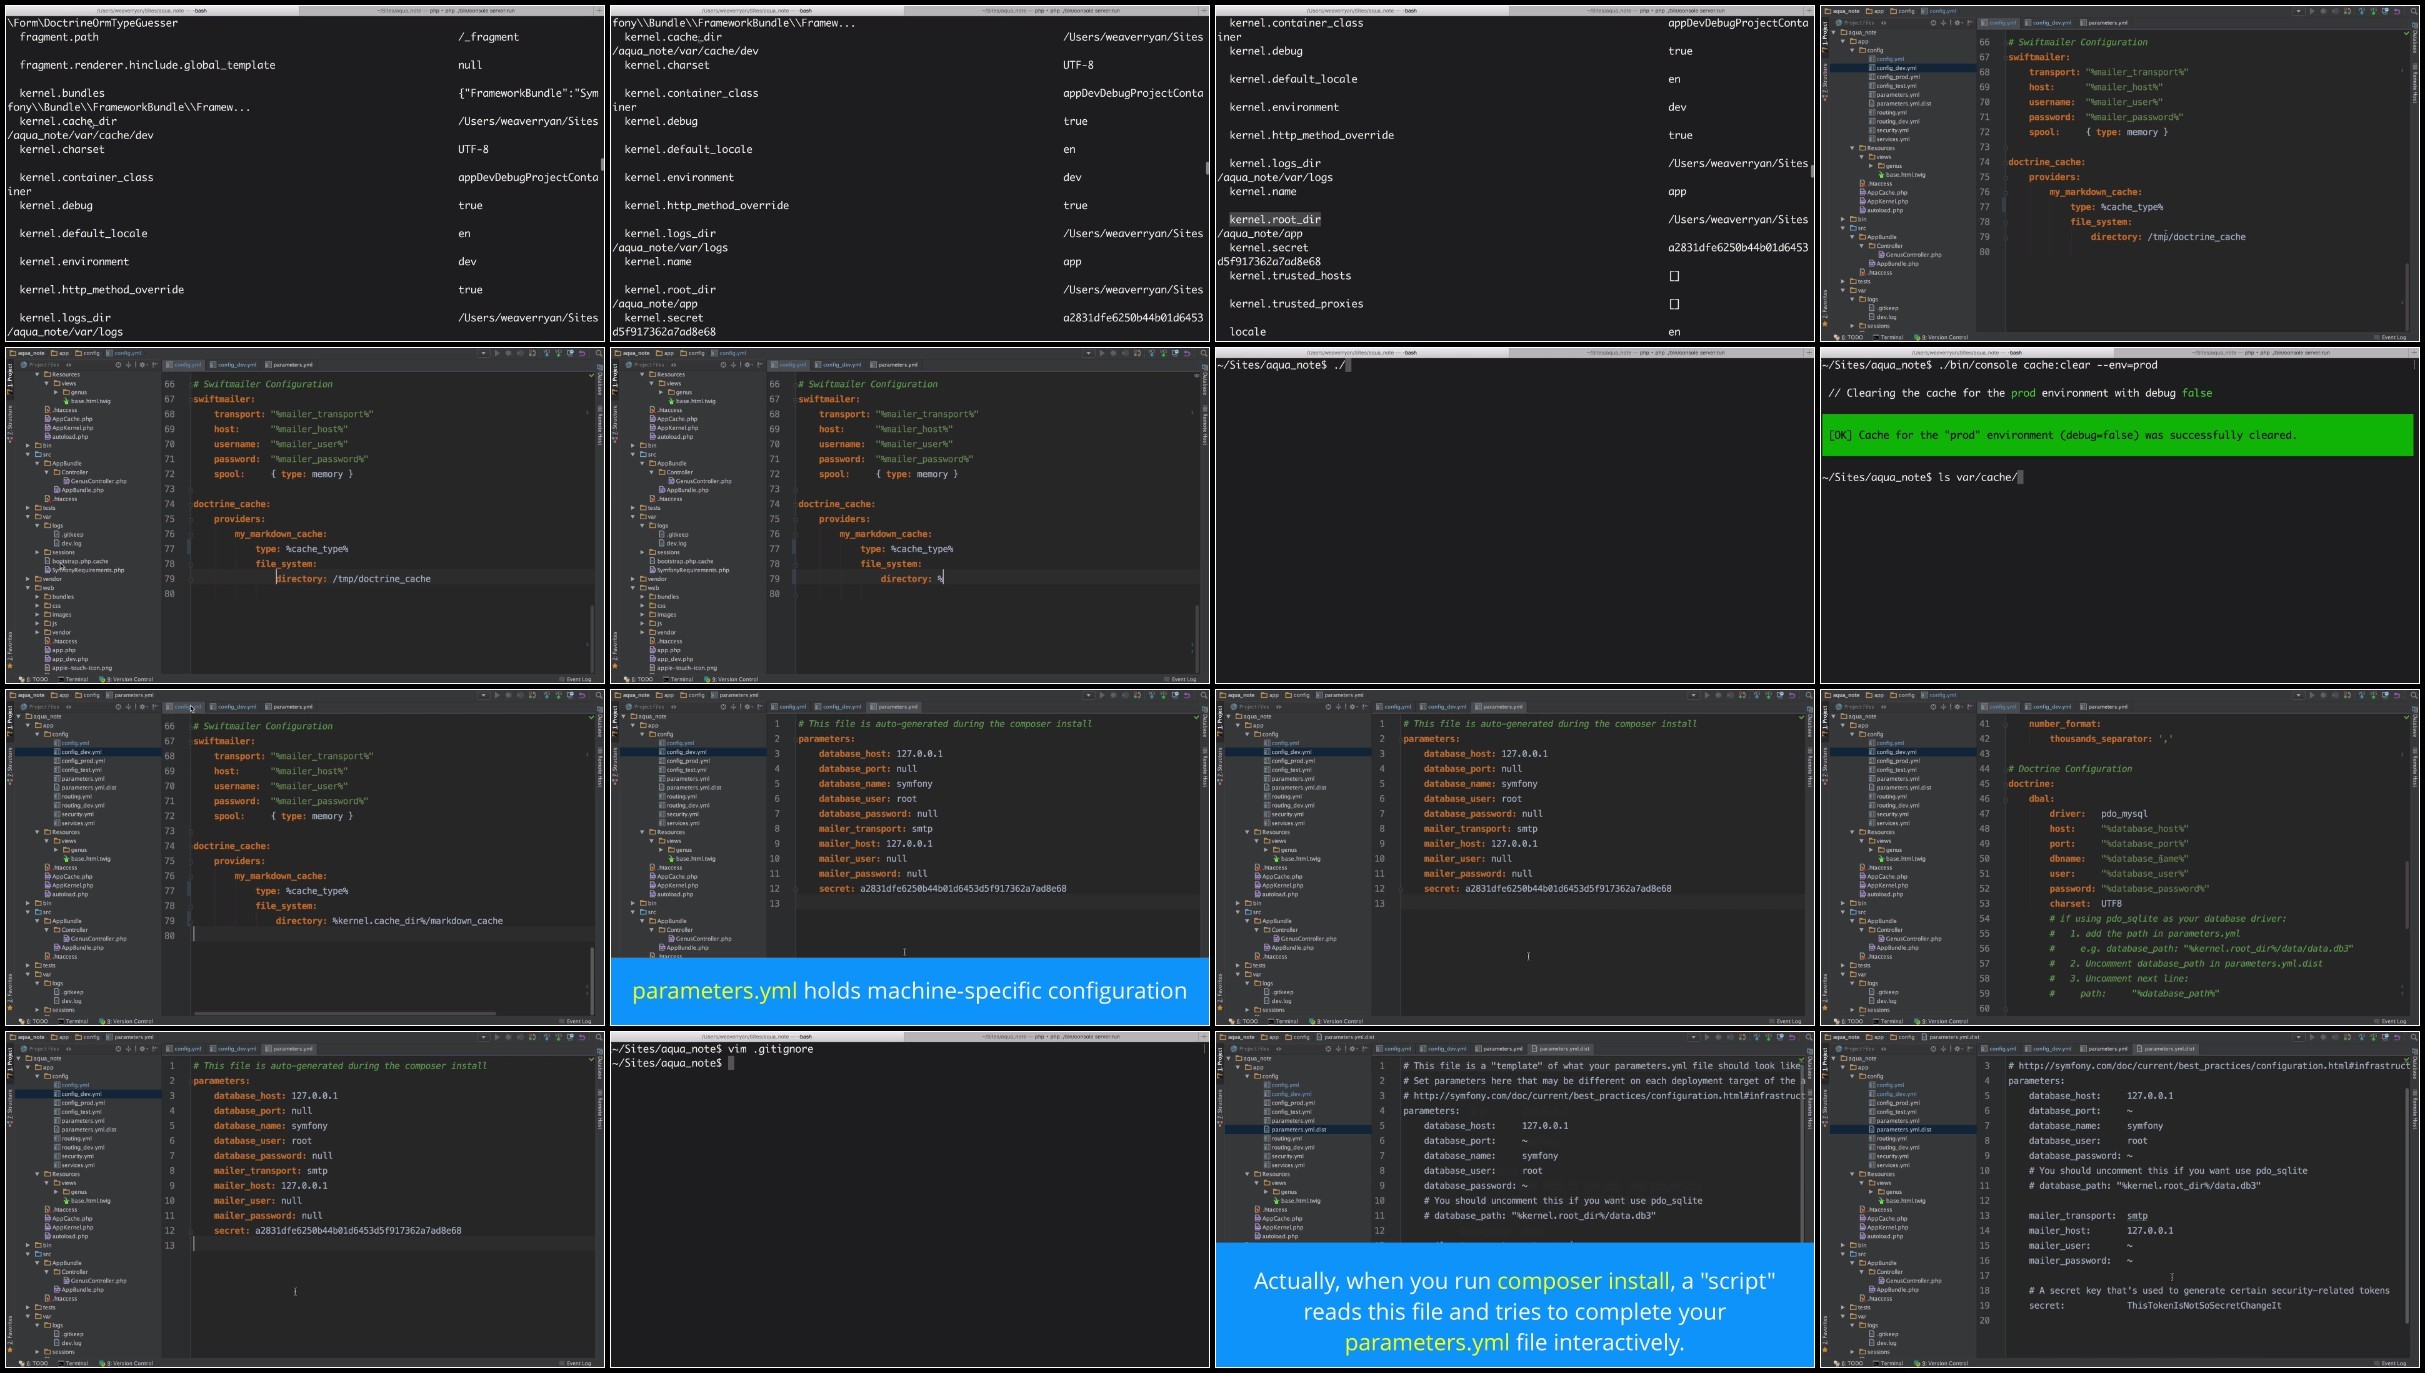Expand genus folder in machine-specific caption frame
This screenshot has width=2425, height=1373.
[660, 850]
